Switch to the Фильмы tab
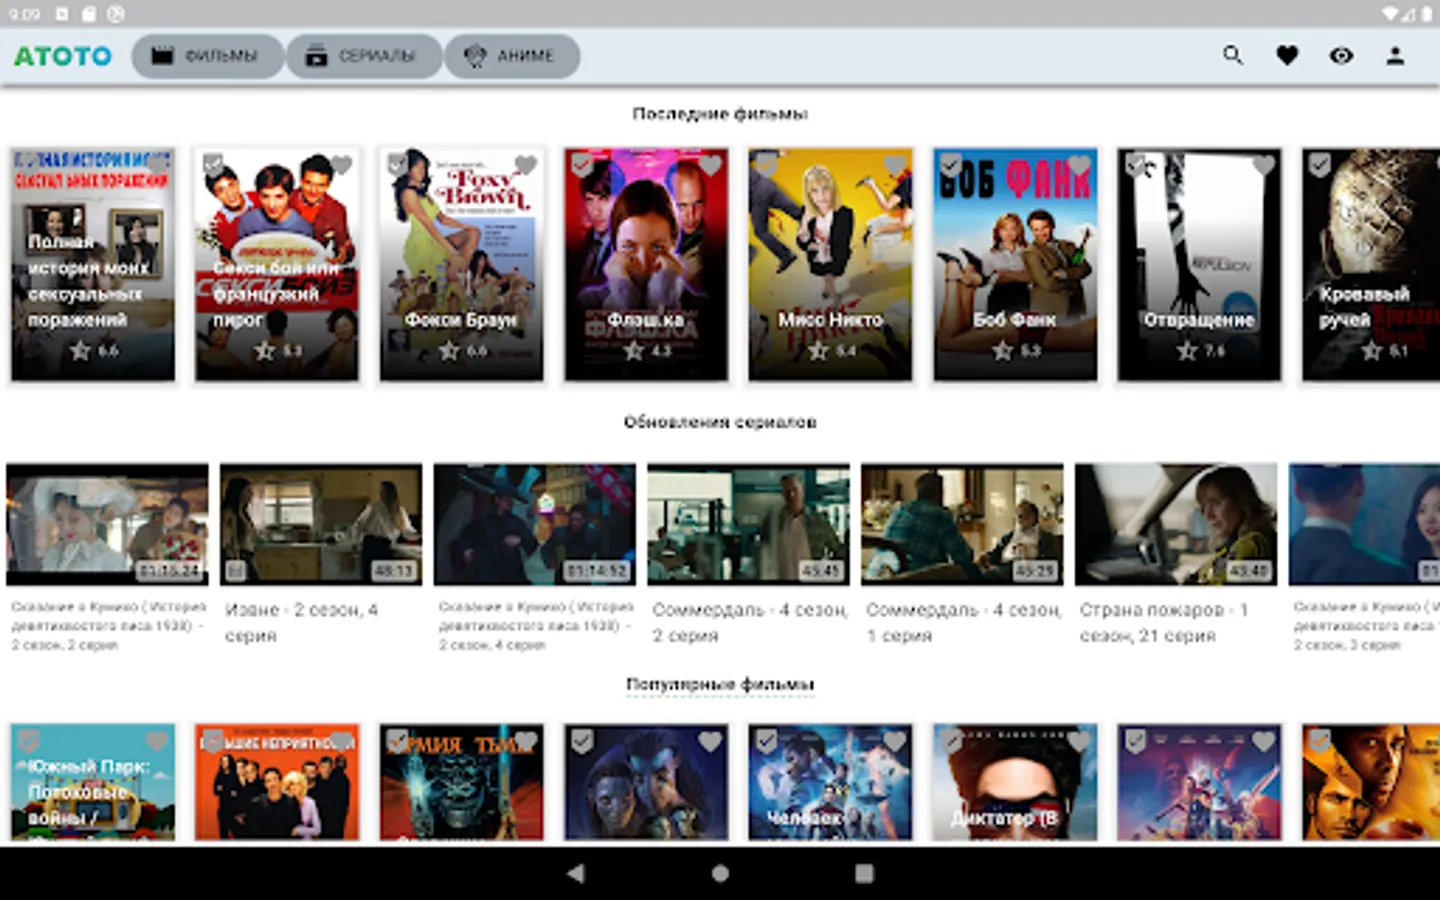The height and width of the screenshot is (900, 1440). point(206,56)
